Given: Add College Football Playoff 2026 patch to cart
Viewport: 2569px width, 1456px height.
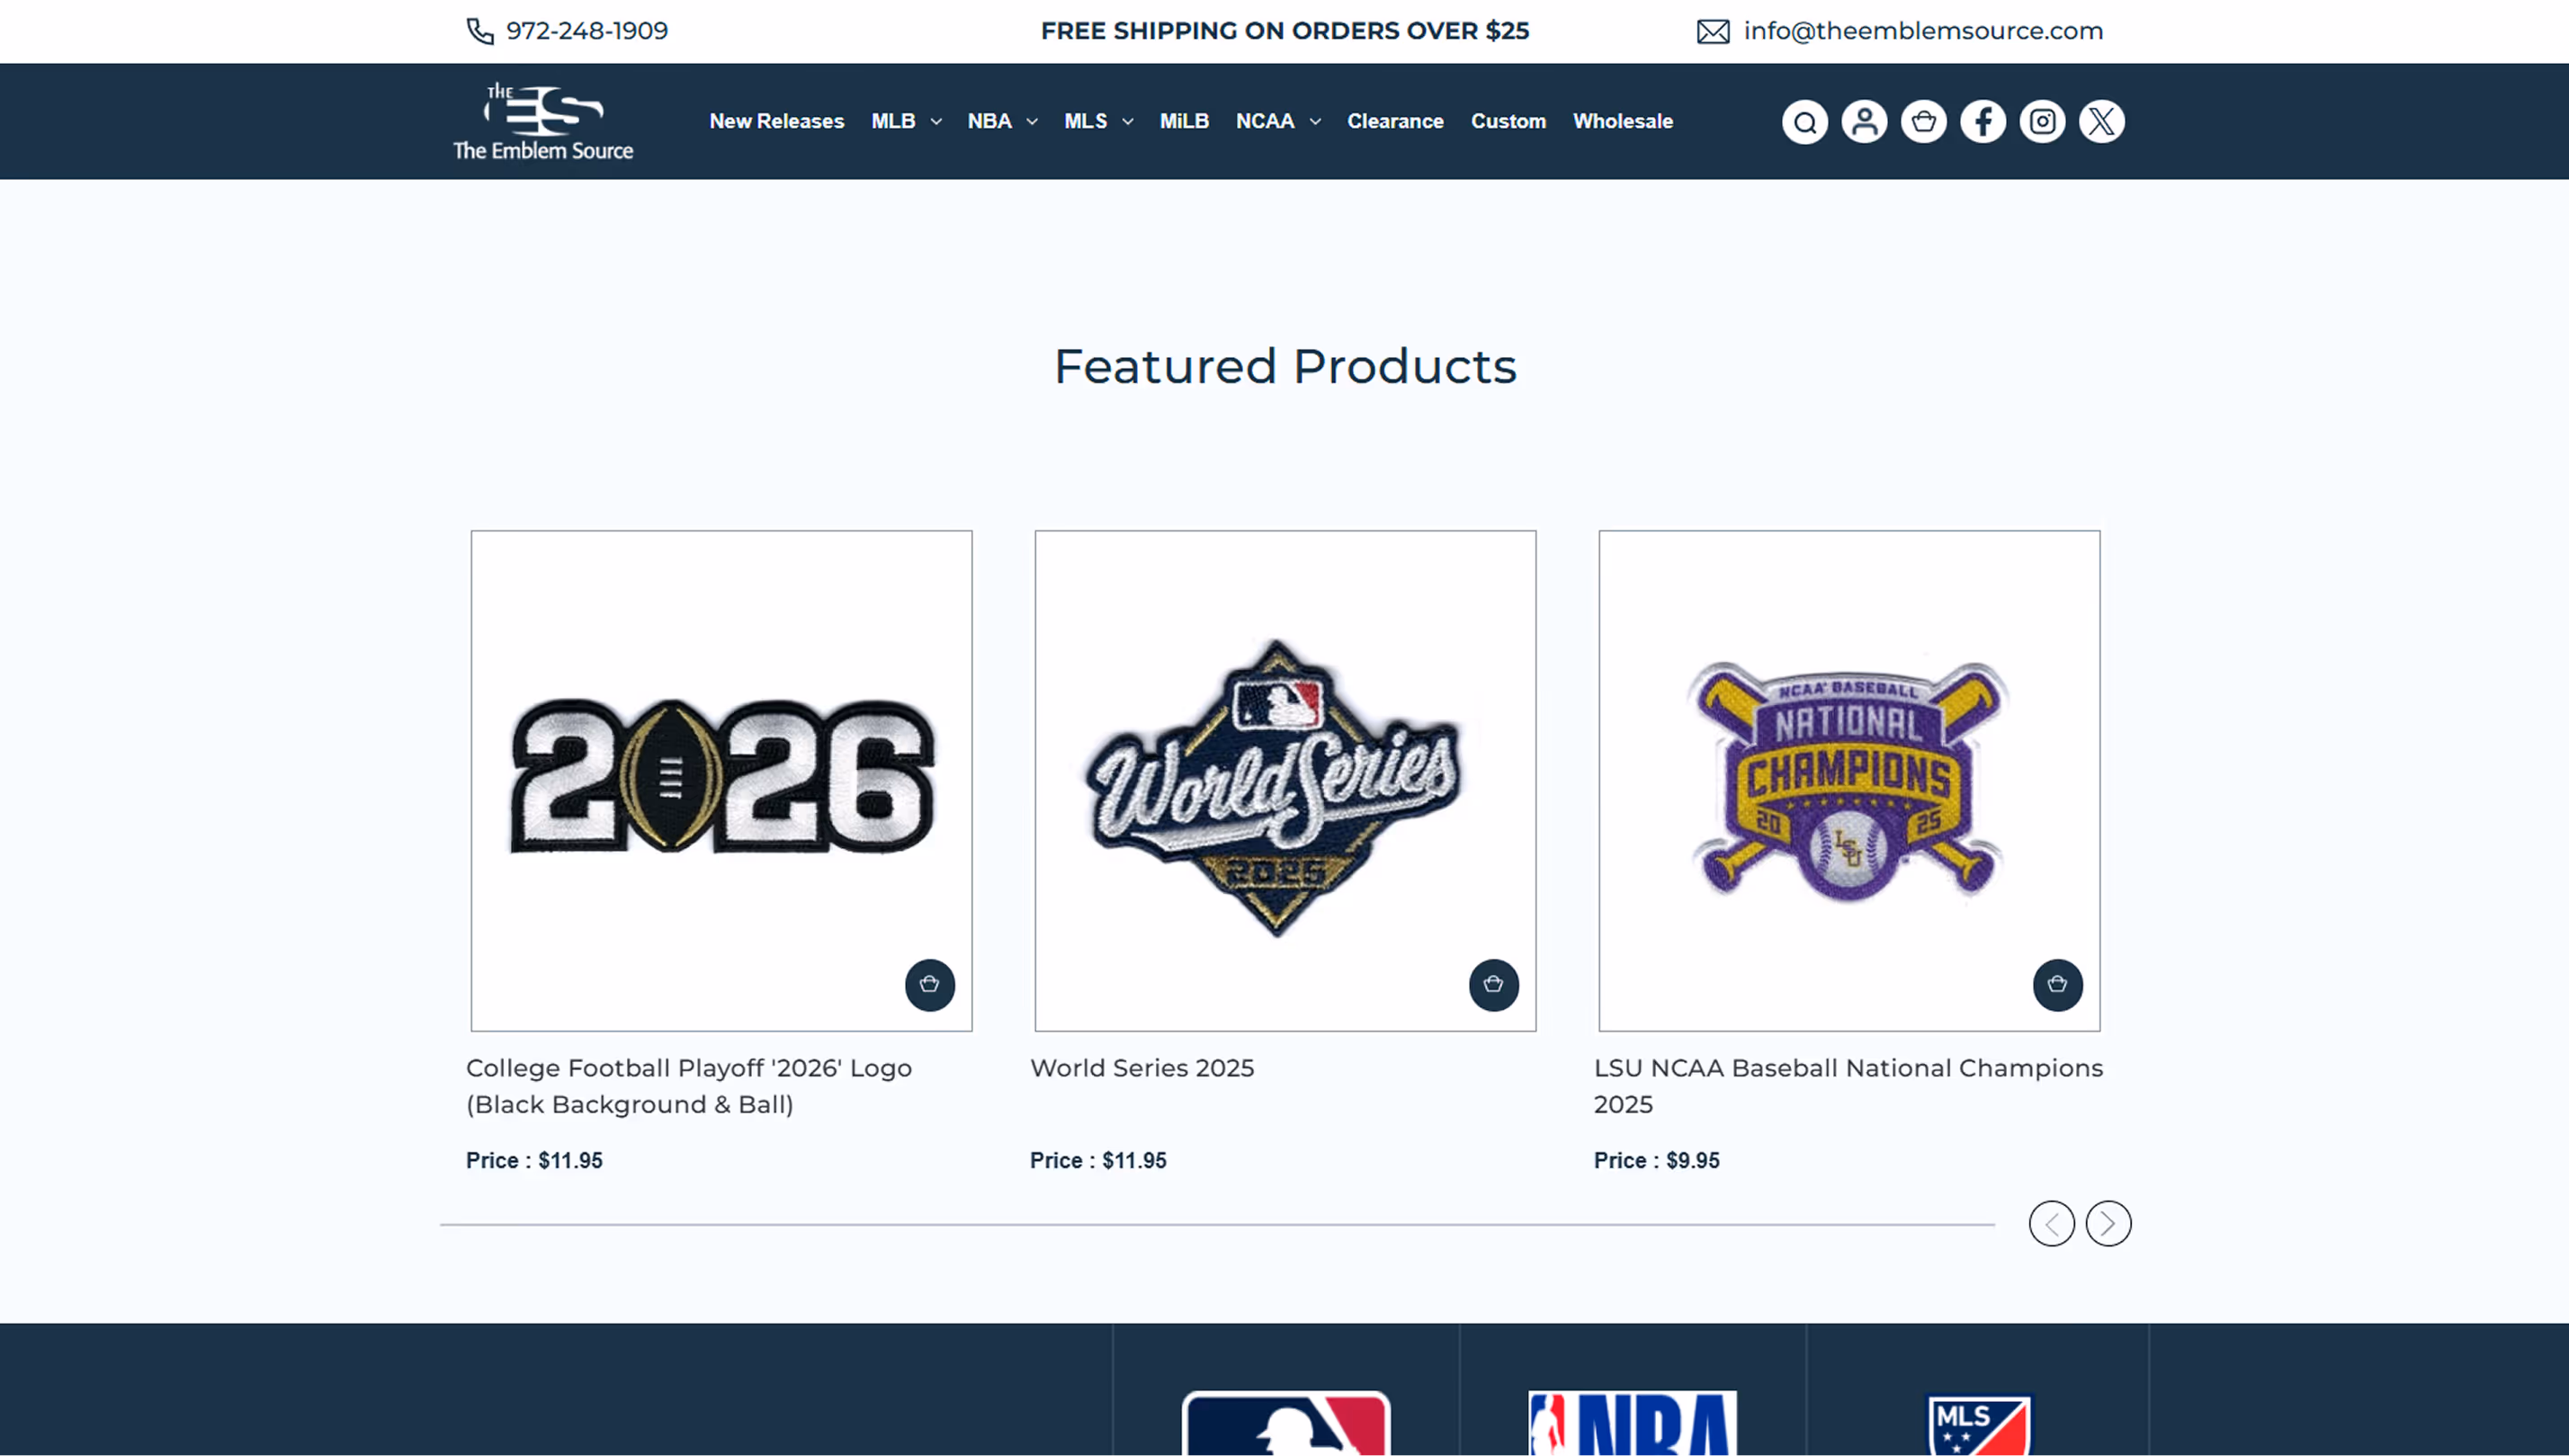Looking at the screenshot, I should pos(930,985).
